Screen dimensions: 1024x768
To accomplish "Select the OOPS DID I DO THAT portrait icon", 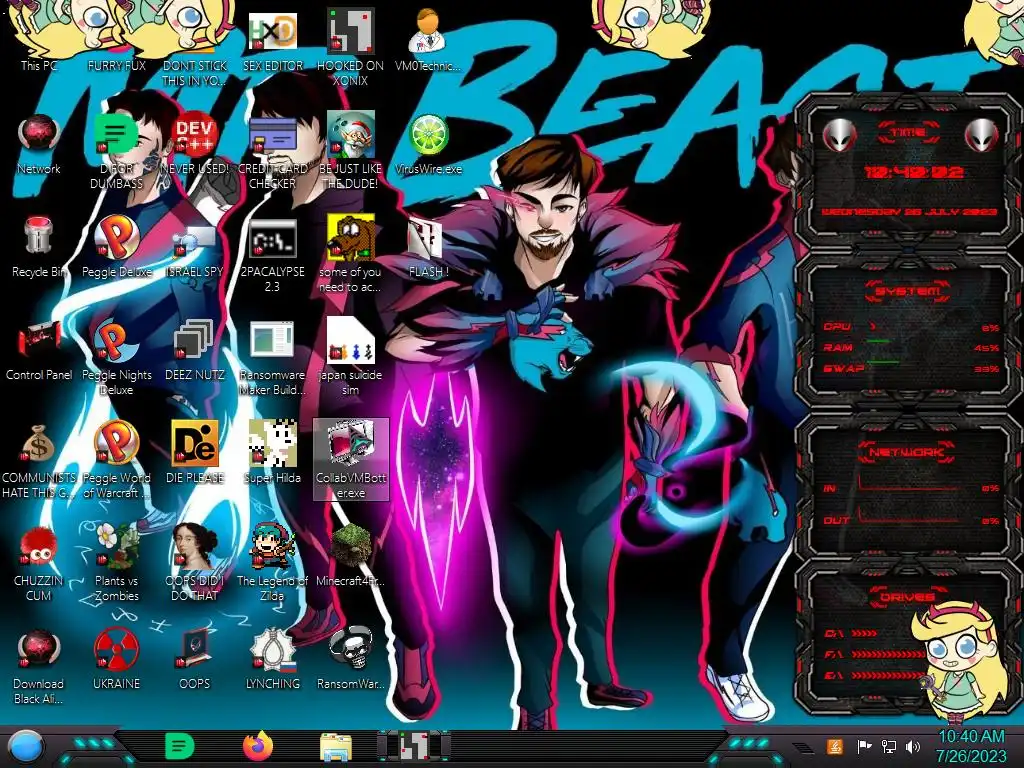I will (x=195, y=564).
